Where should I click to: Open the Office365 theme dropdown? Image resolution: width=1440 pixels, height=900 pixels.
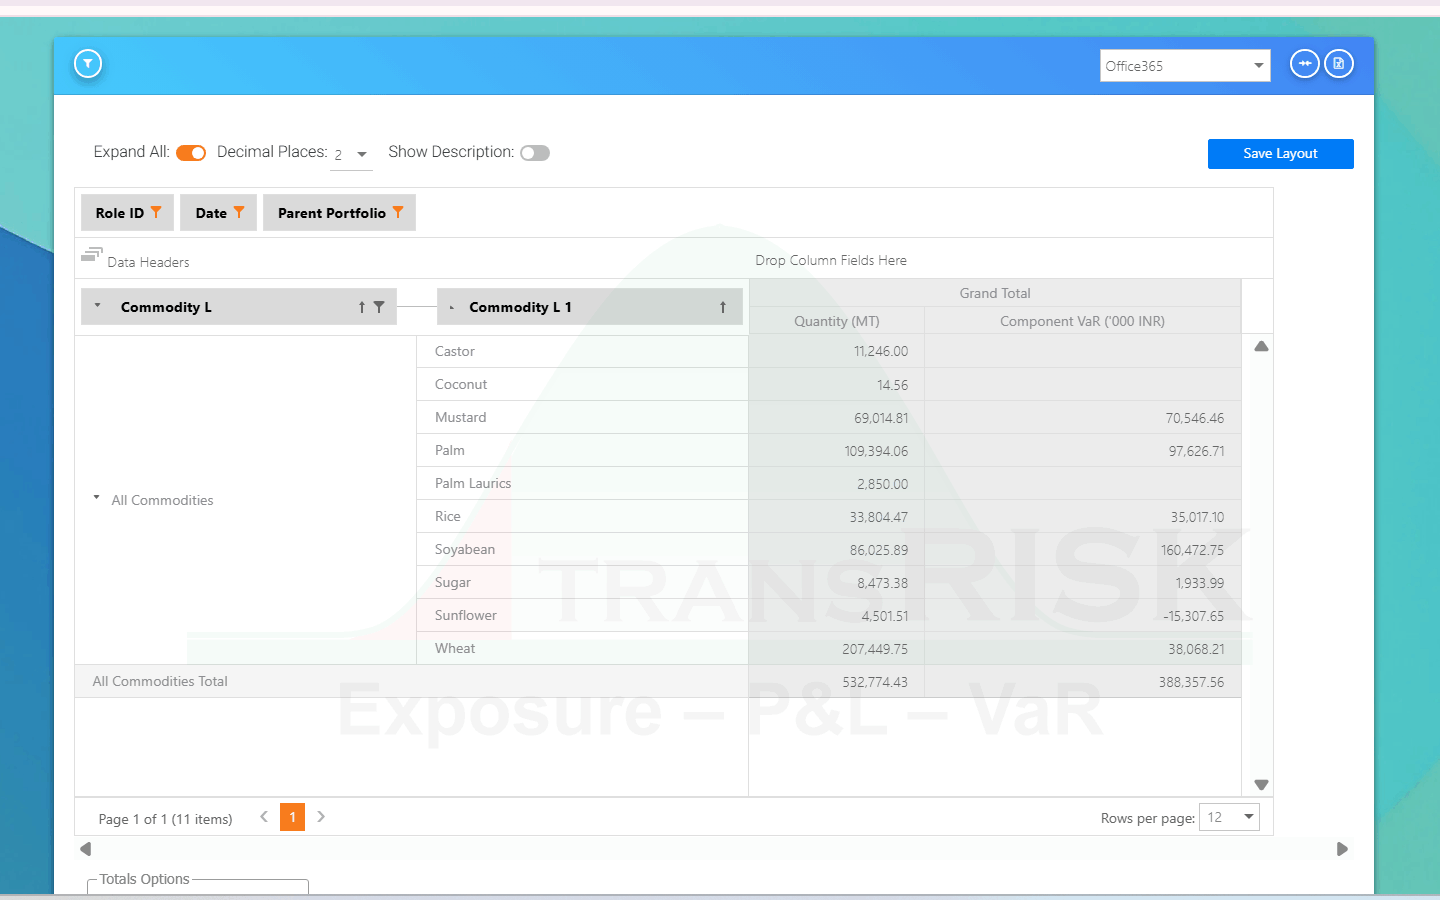[1185, 66]
